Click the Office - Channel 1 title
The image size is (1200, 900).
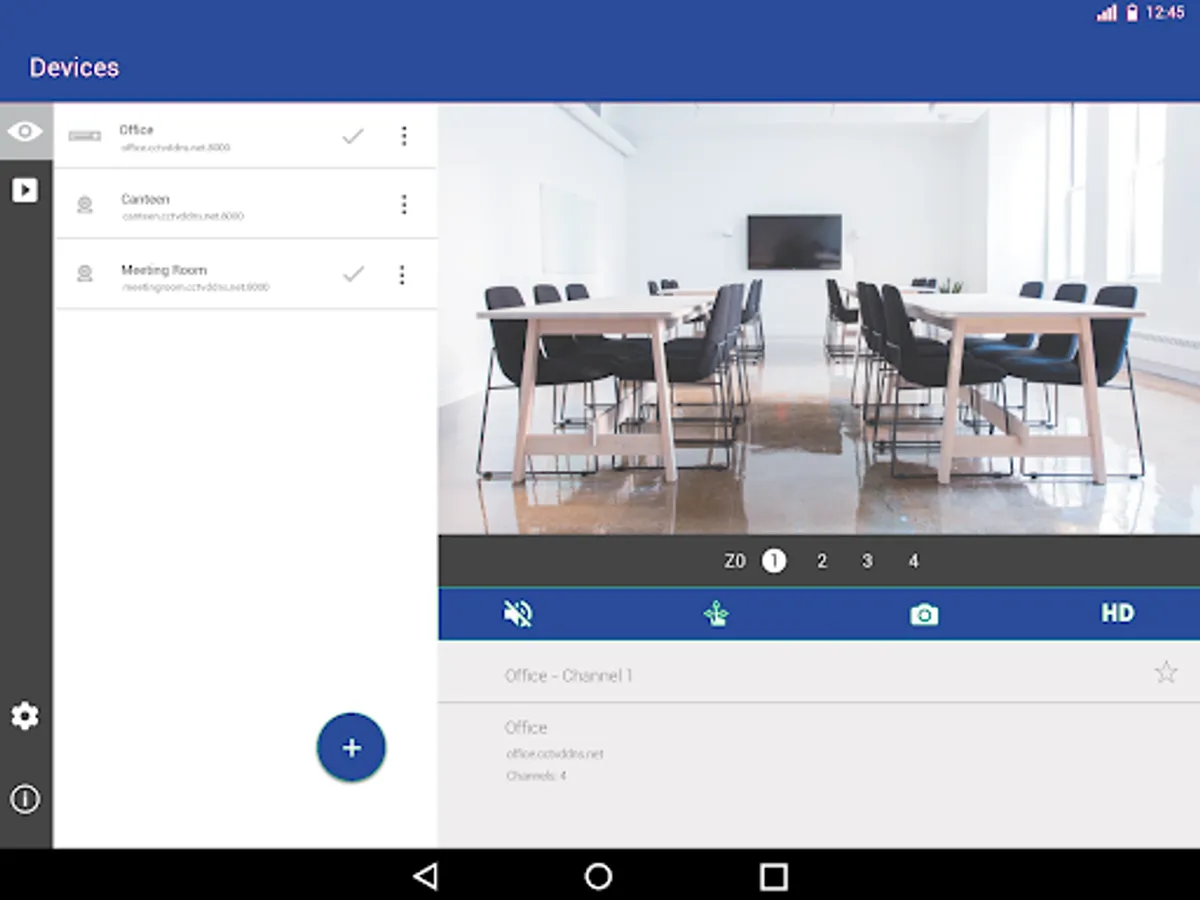pyautogui.click(x=568, y=676)
